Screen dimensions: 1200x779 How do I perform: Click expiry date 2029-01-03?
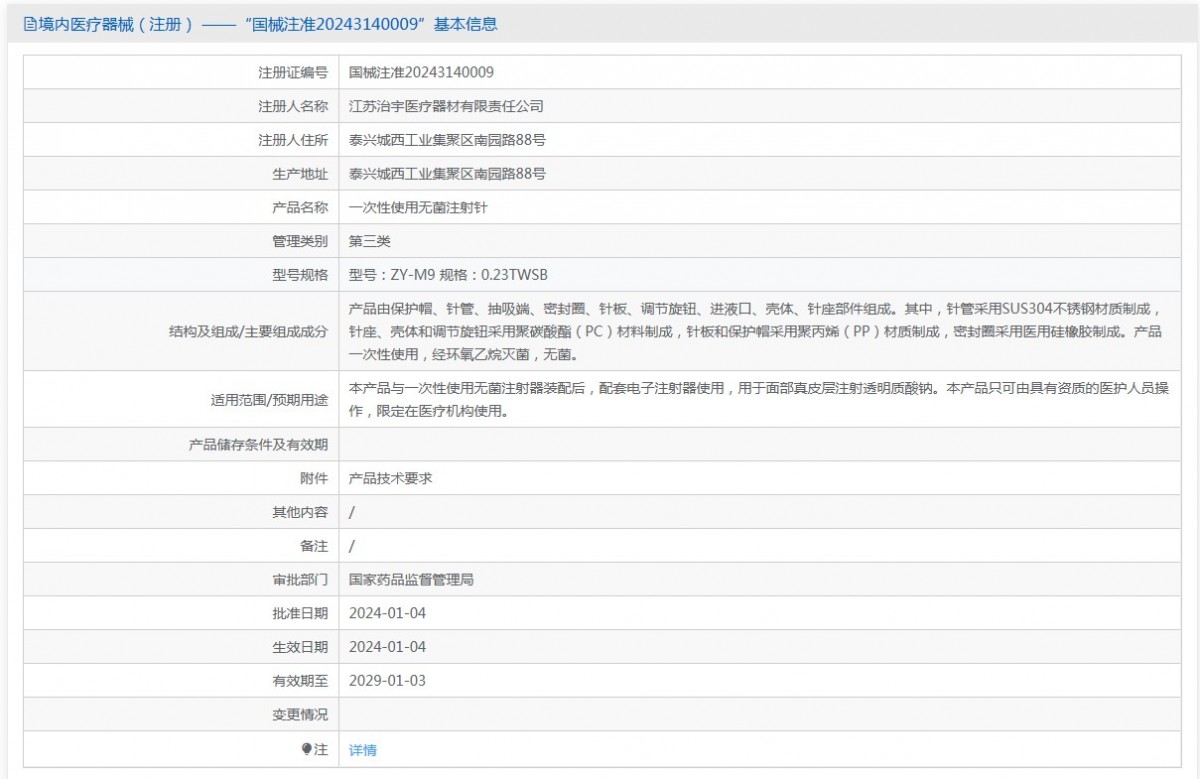(x=387, y=681)
